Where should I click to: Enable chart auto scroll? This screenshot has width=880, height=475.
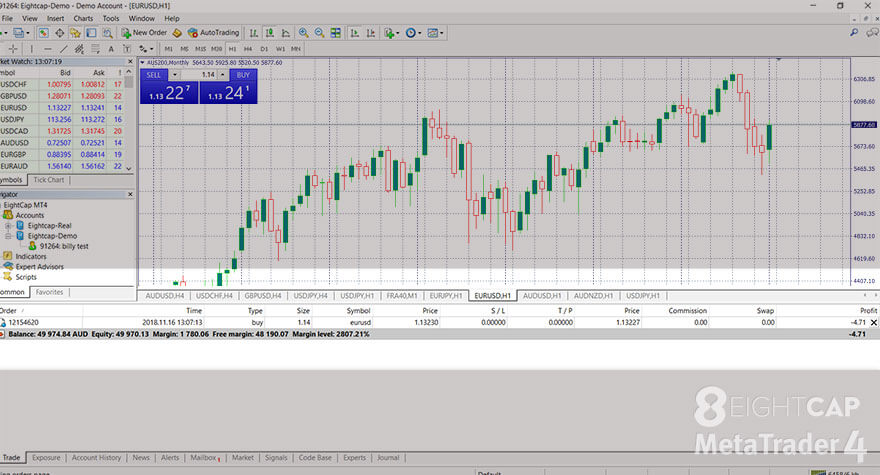(354, 33)
